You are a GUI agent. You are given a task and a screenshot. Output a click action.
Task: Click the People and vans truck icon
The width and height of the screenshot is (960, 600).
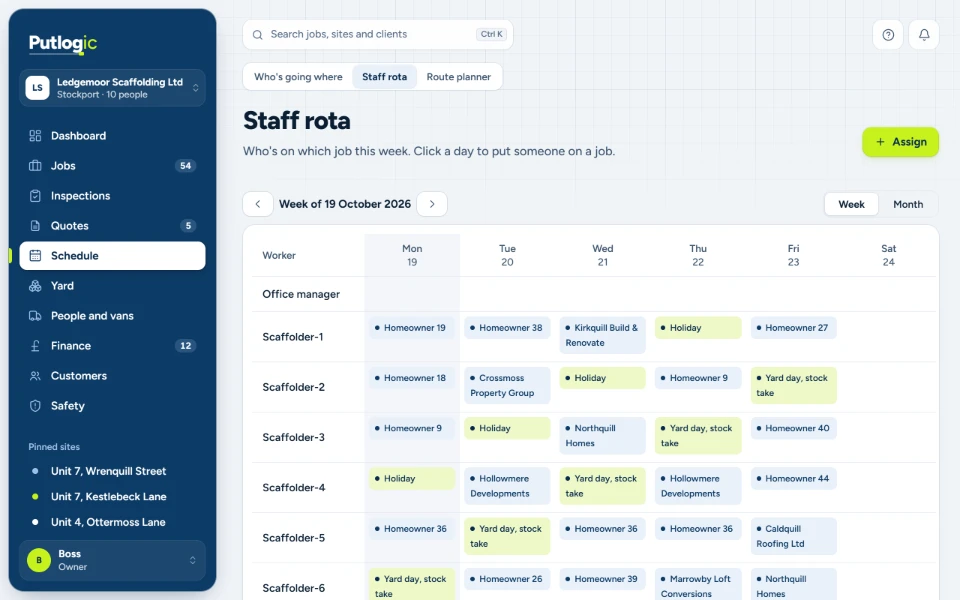click(35, 316)
